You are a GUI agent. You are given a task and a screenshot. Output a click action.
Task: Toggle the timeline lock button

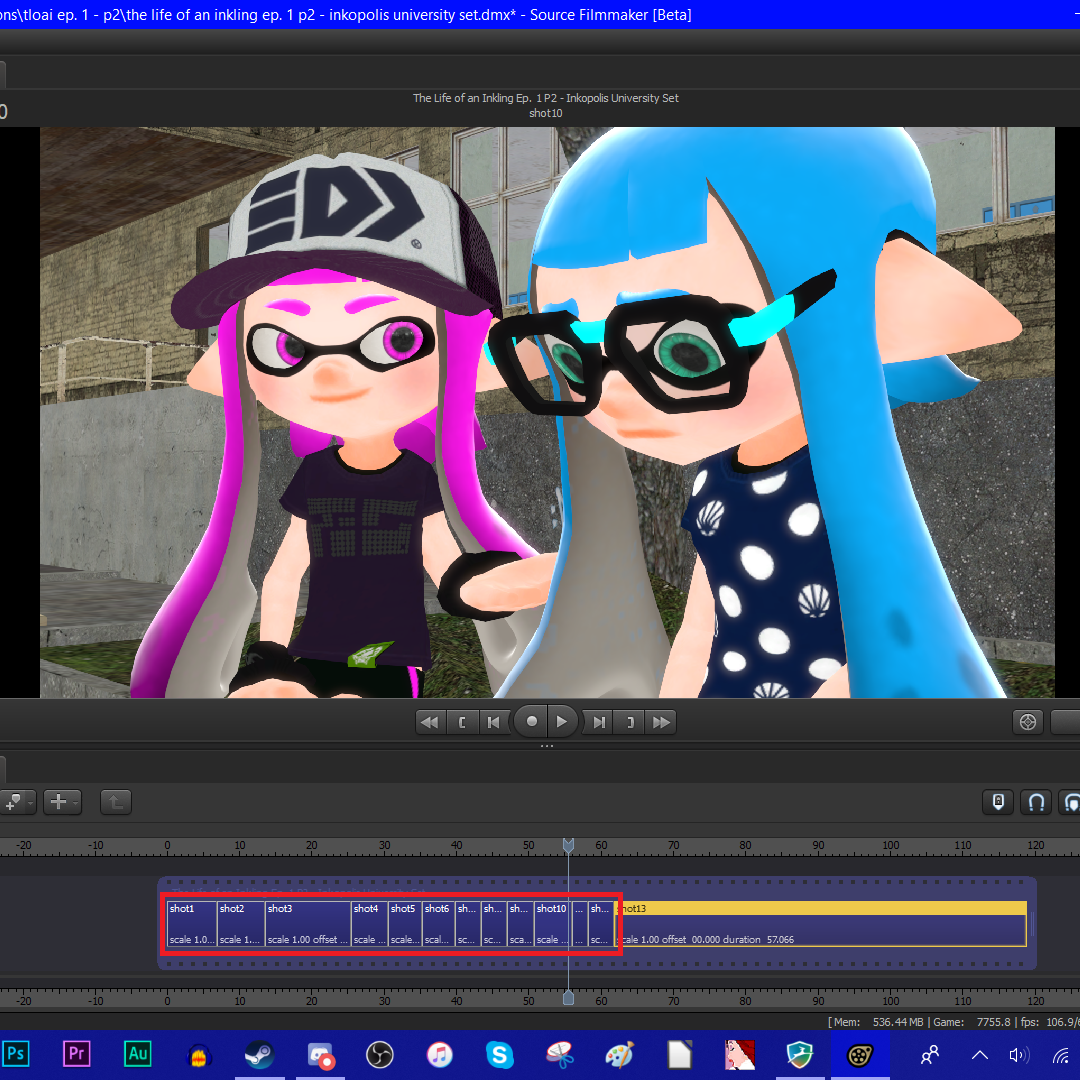click(998, 801)
